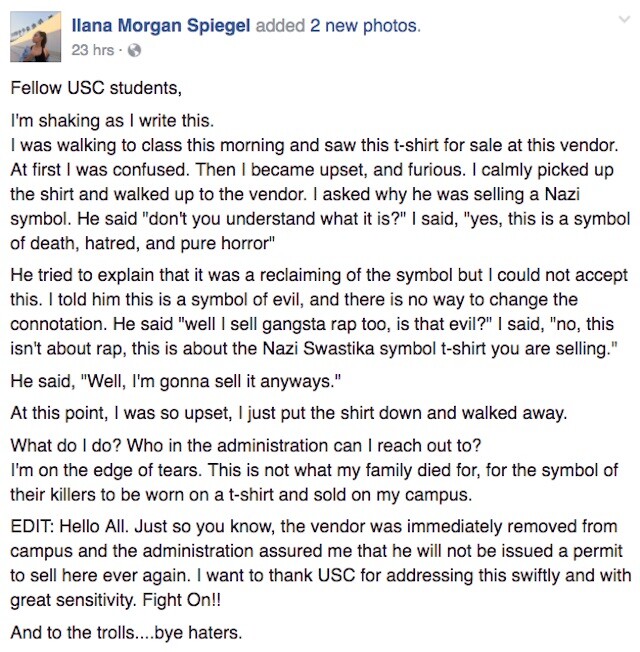Click the 'At first I was confused' line

point(312,170)
